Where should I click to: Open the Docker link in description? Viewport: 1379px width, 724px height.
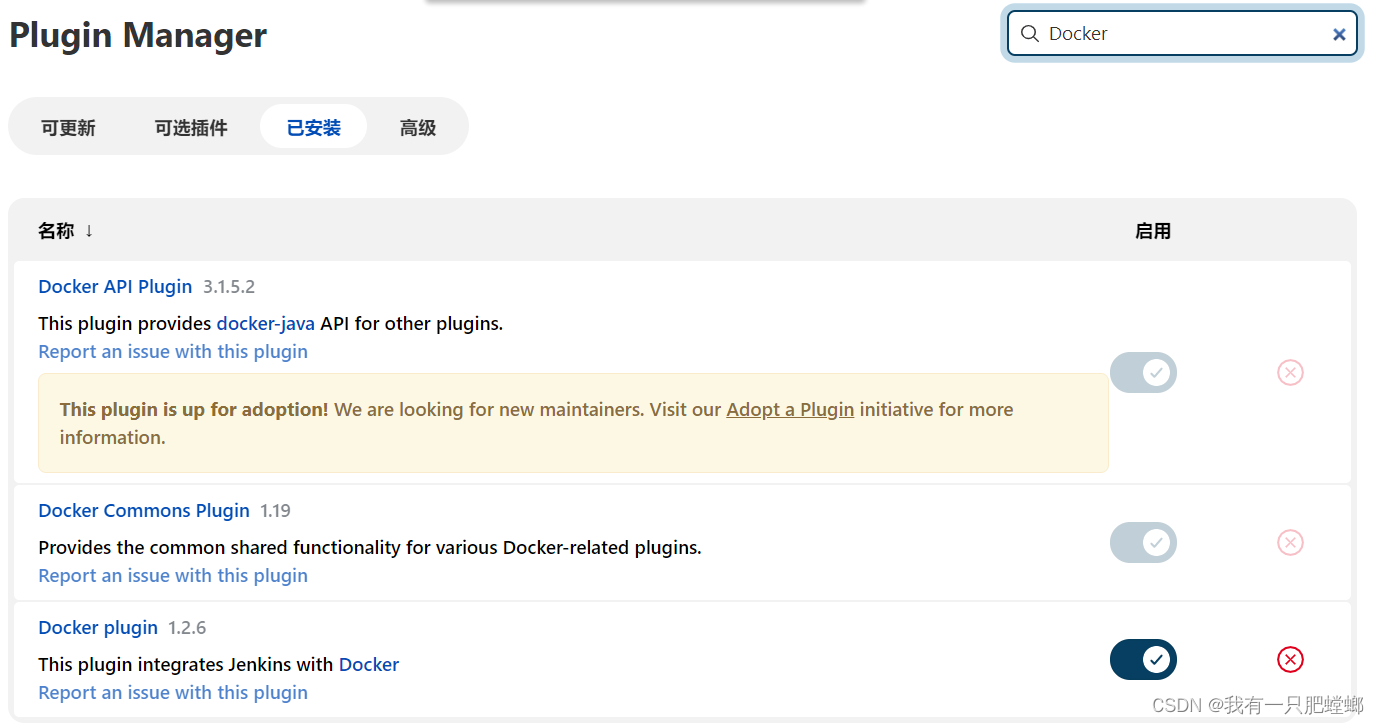pos(369,665)
